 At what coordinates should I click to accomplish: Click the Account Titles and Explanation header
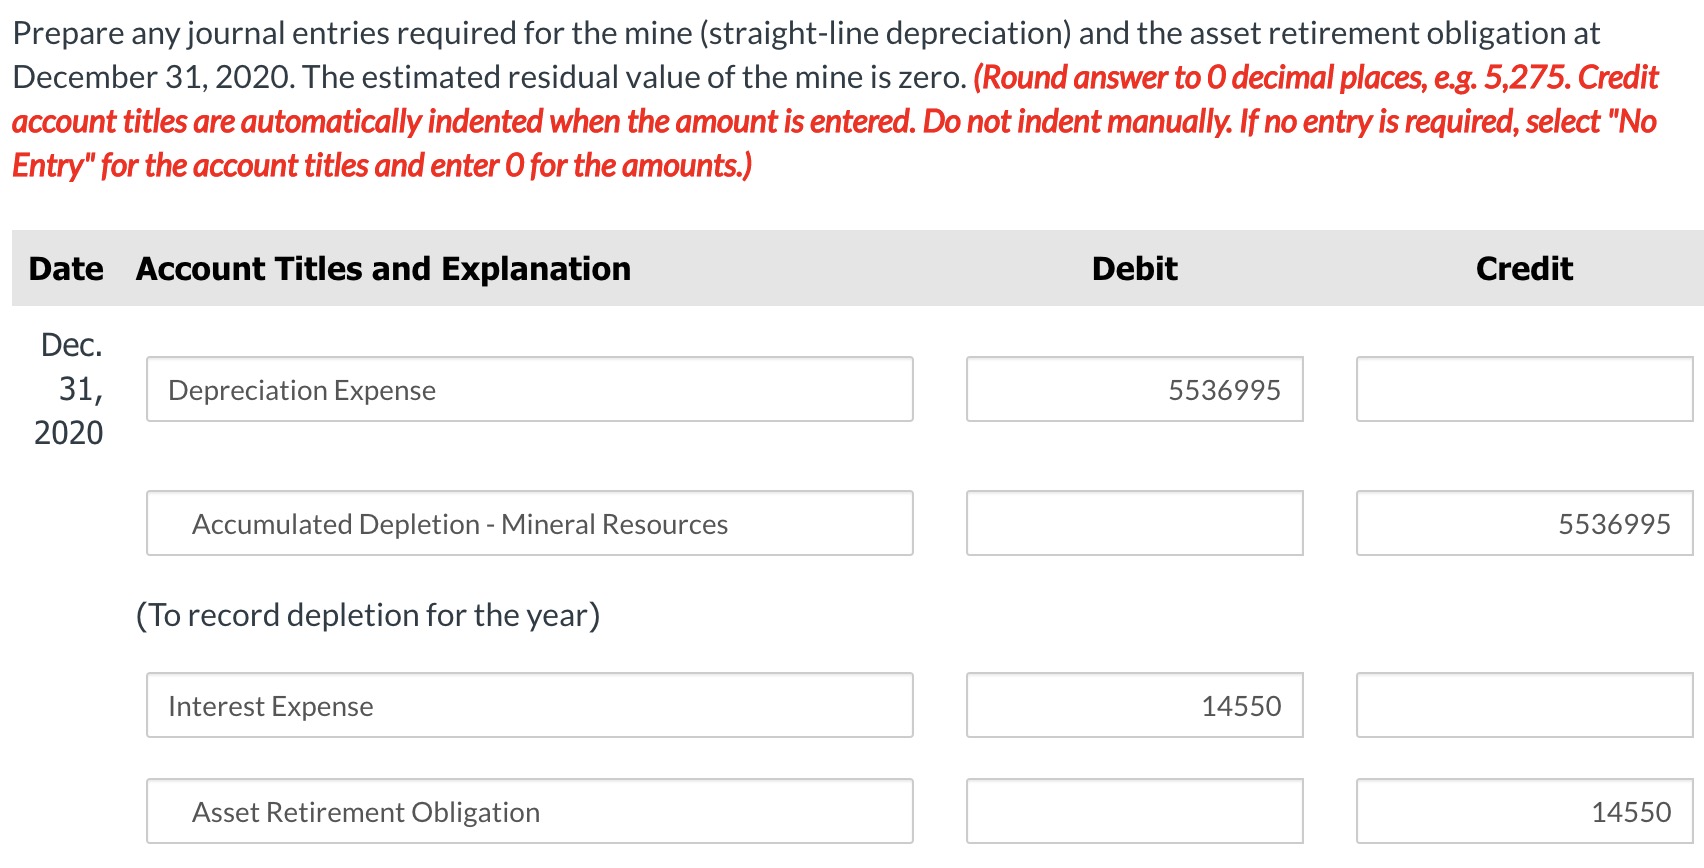(383, 268)
